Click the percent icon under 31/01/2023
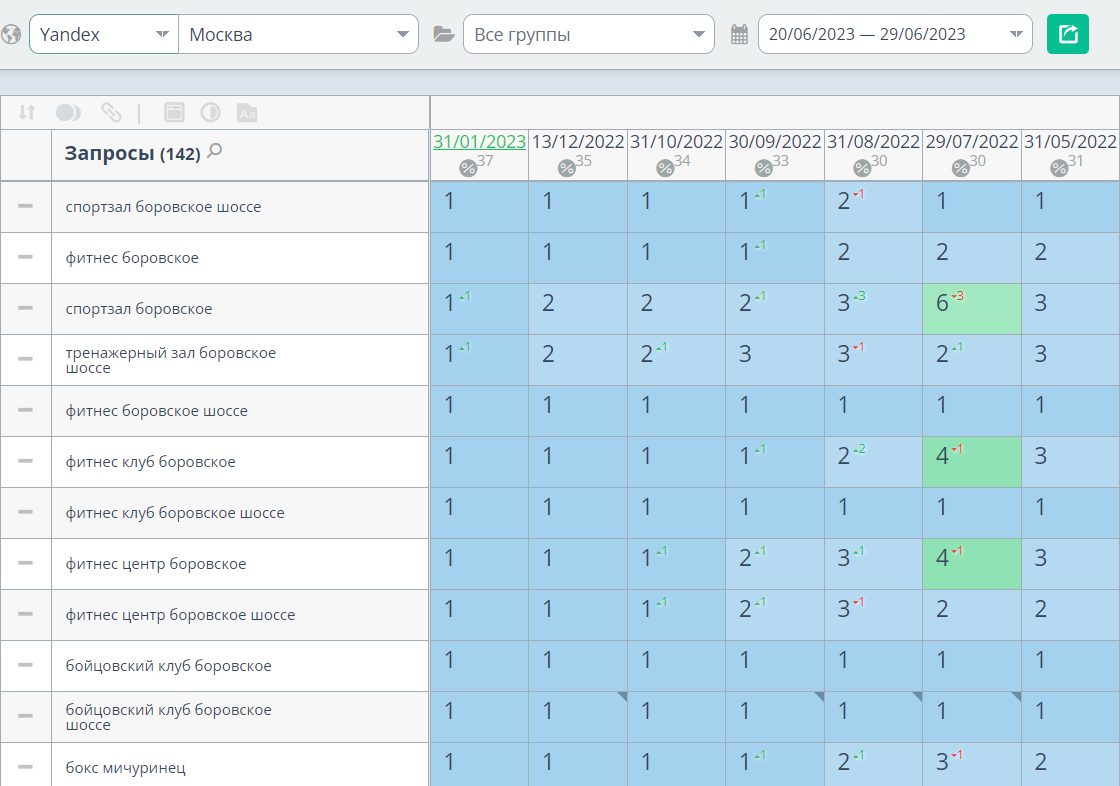1120x786 pixels. pyautogui.click(x=468, y=168)
